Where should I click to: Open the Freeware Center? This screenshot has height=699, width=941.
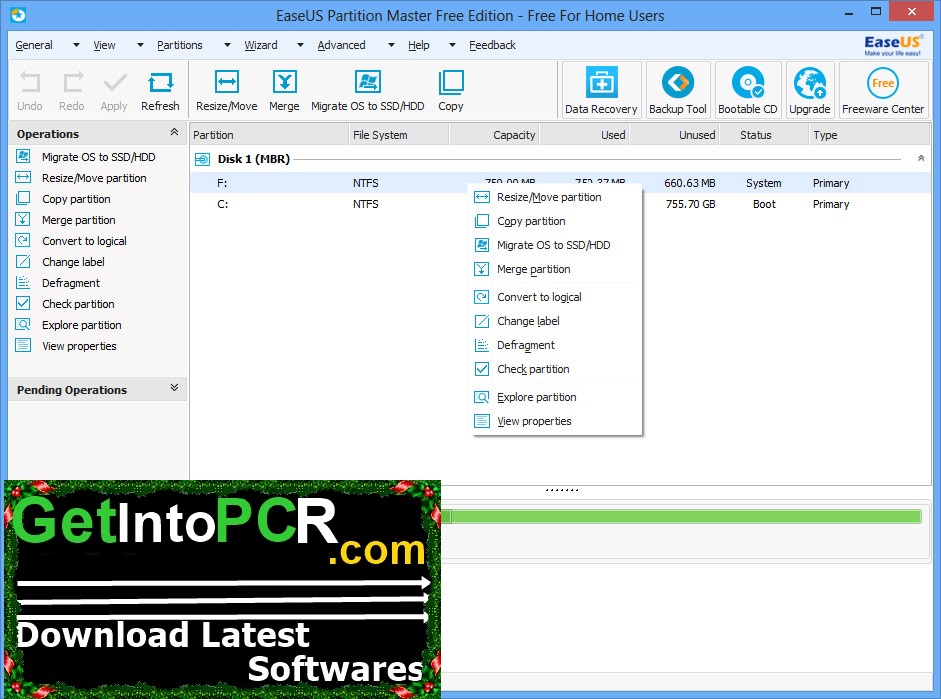883,90
